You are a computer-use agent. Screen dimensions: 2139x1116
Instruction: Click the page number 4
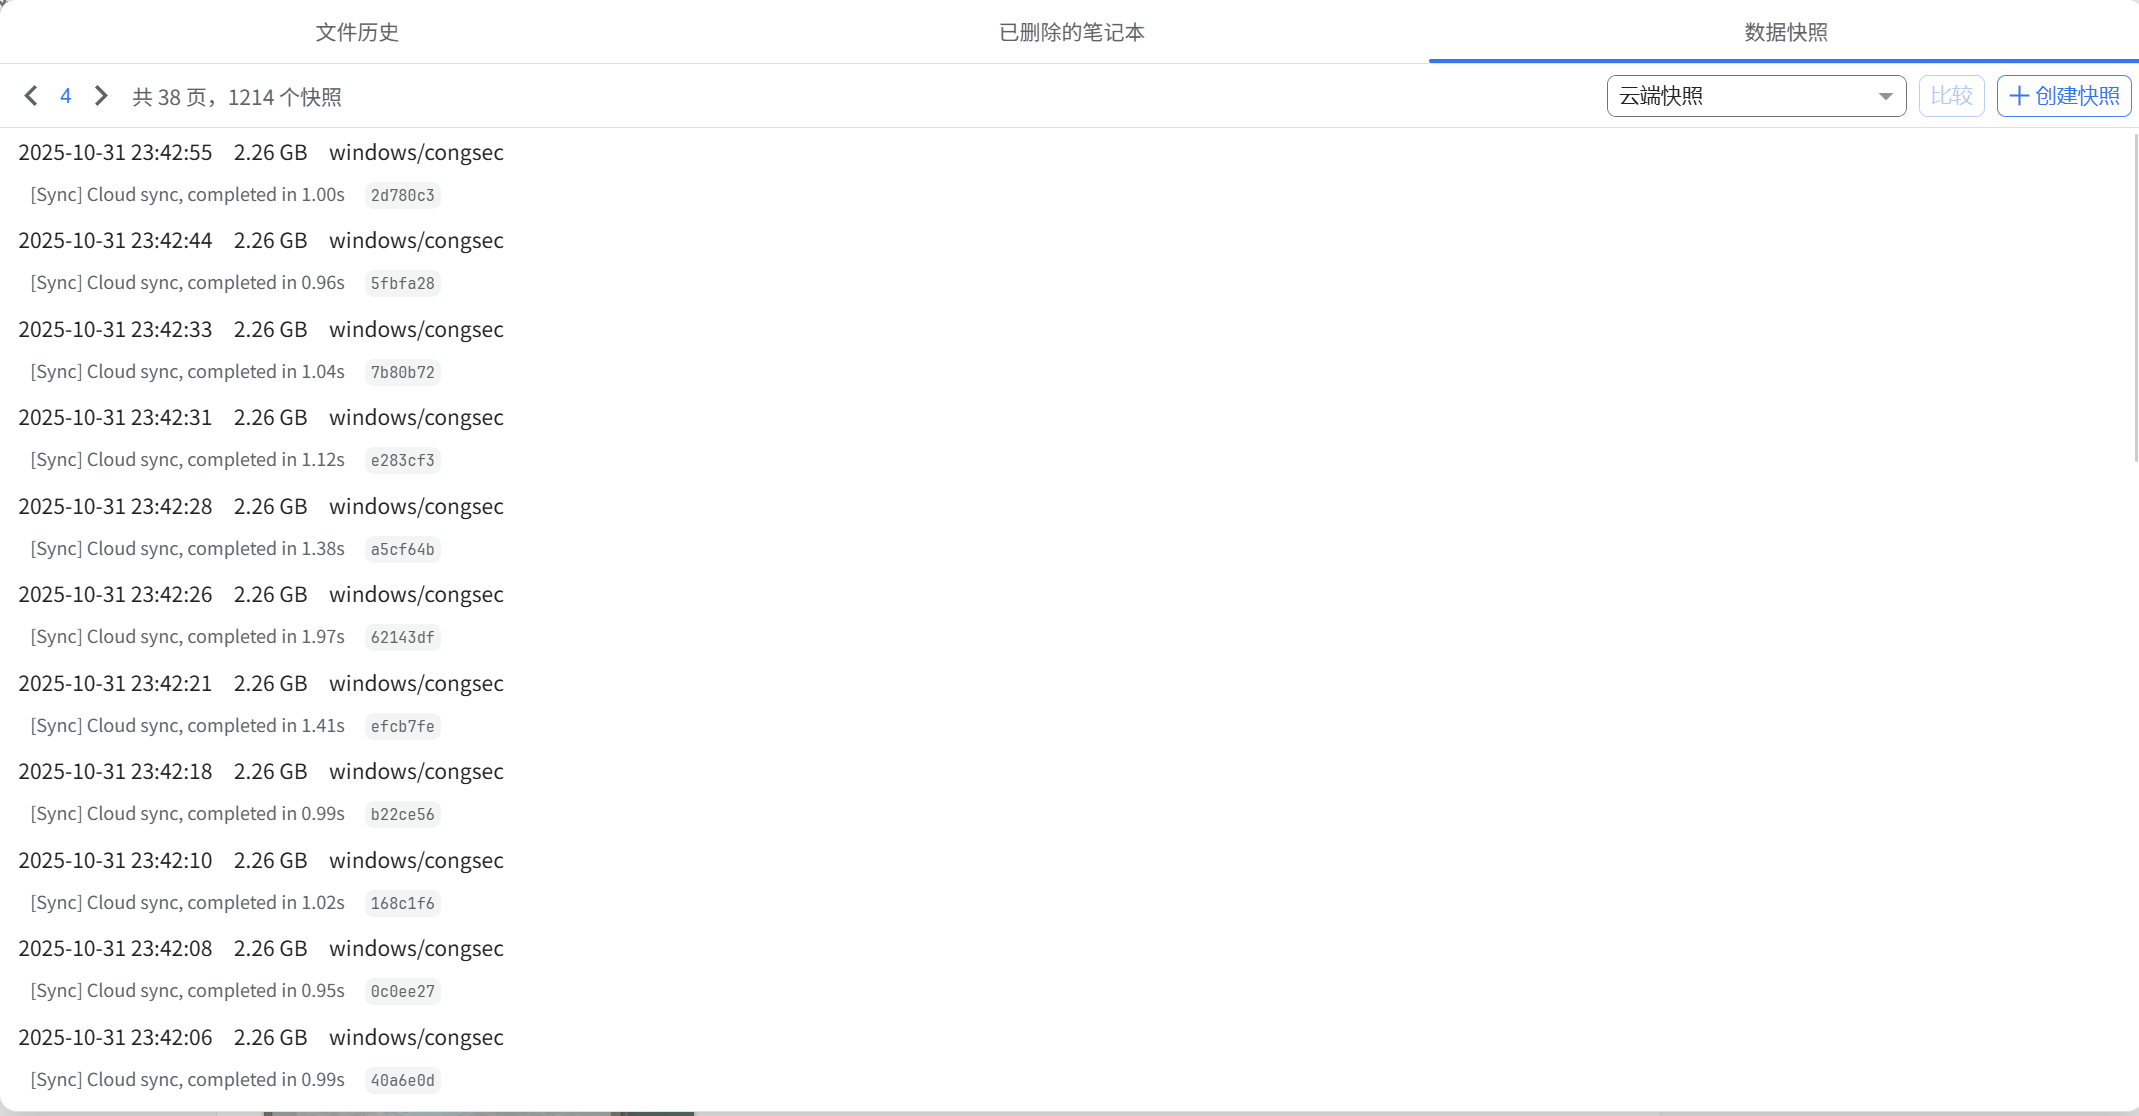pos(66,95)
